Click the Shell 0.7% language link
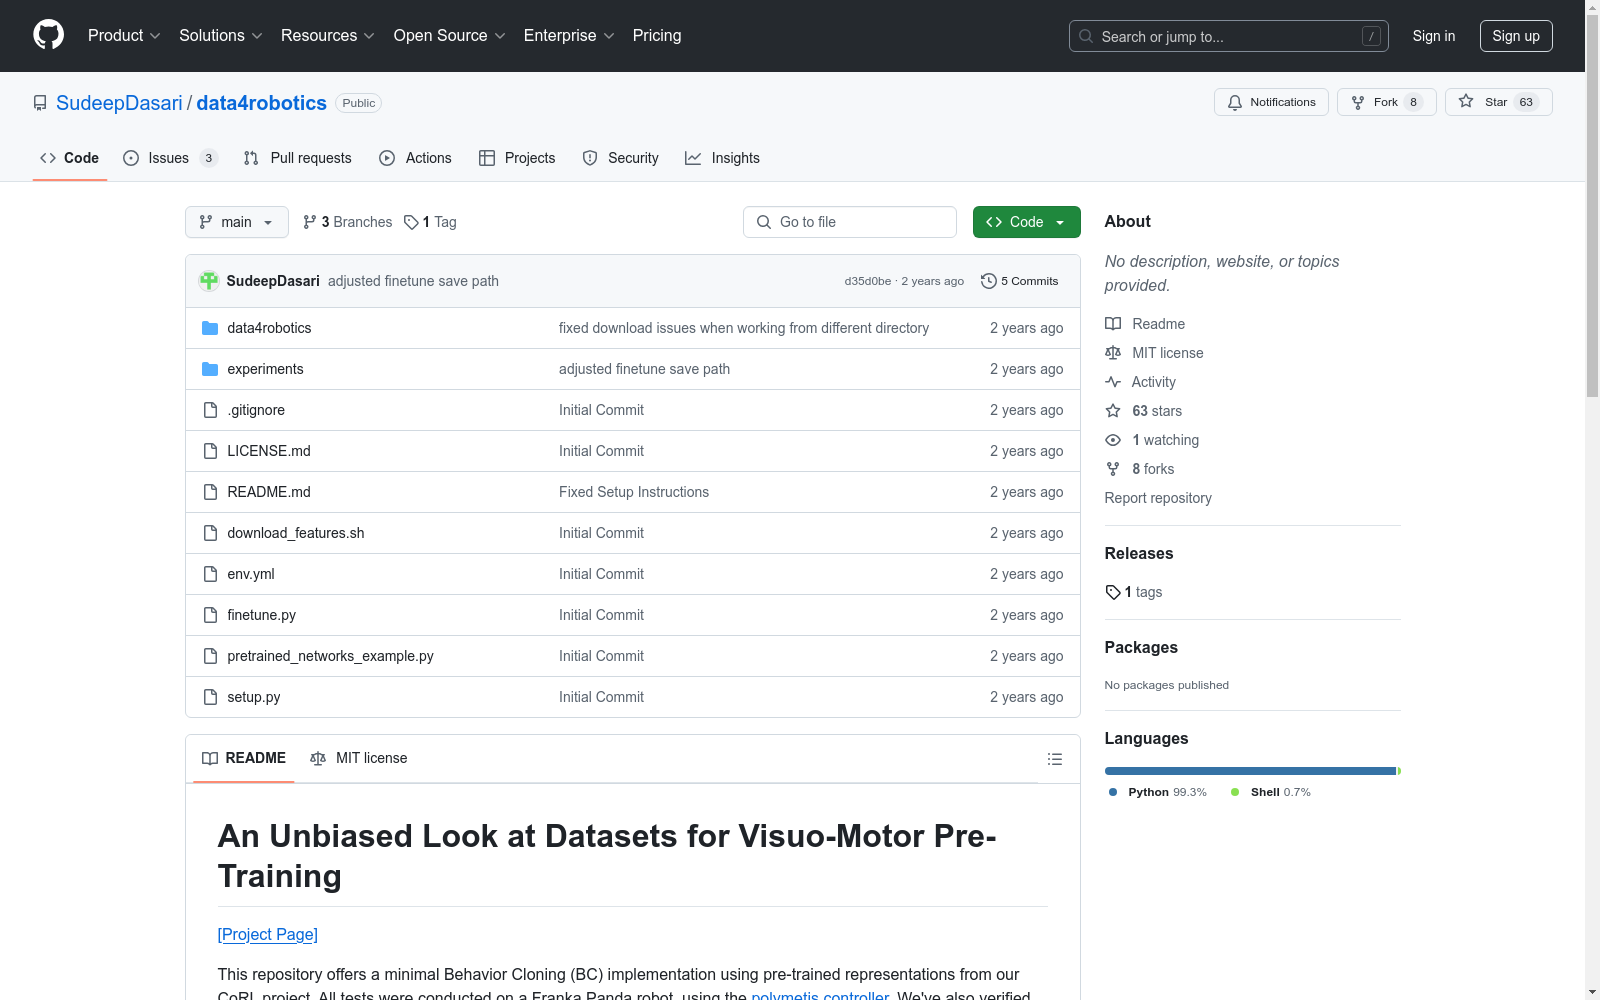Image resolution: width=1600 pixels, height=1000 pixels. [x=1271, y=792]
